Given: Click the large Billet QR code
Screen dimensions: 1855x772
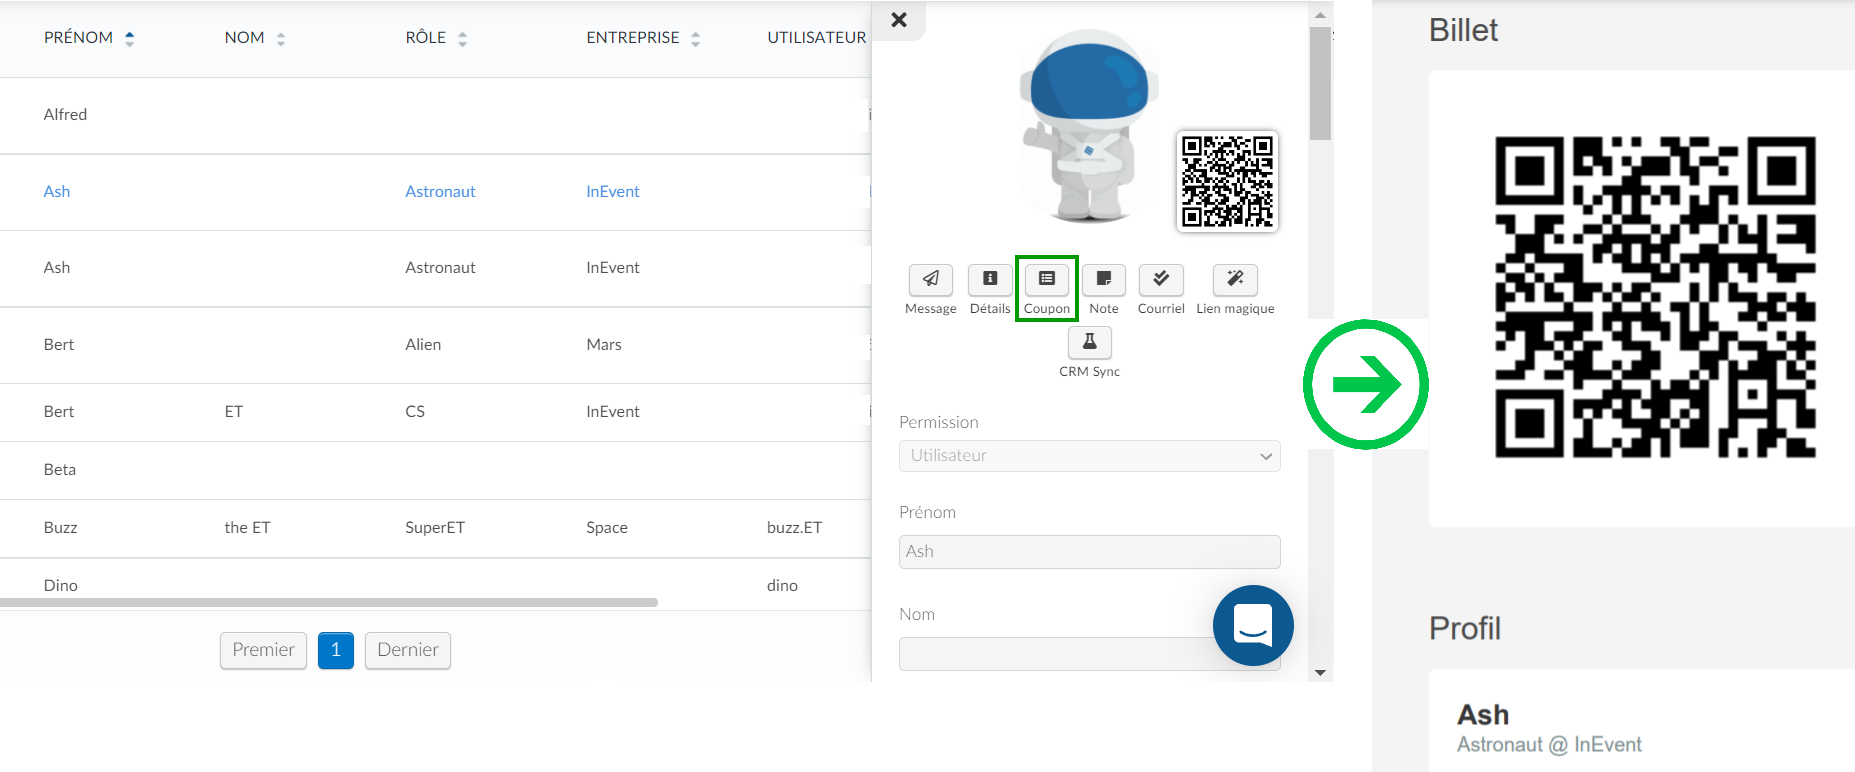Looking at the screenshot, I should [1655, 297].
